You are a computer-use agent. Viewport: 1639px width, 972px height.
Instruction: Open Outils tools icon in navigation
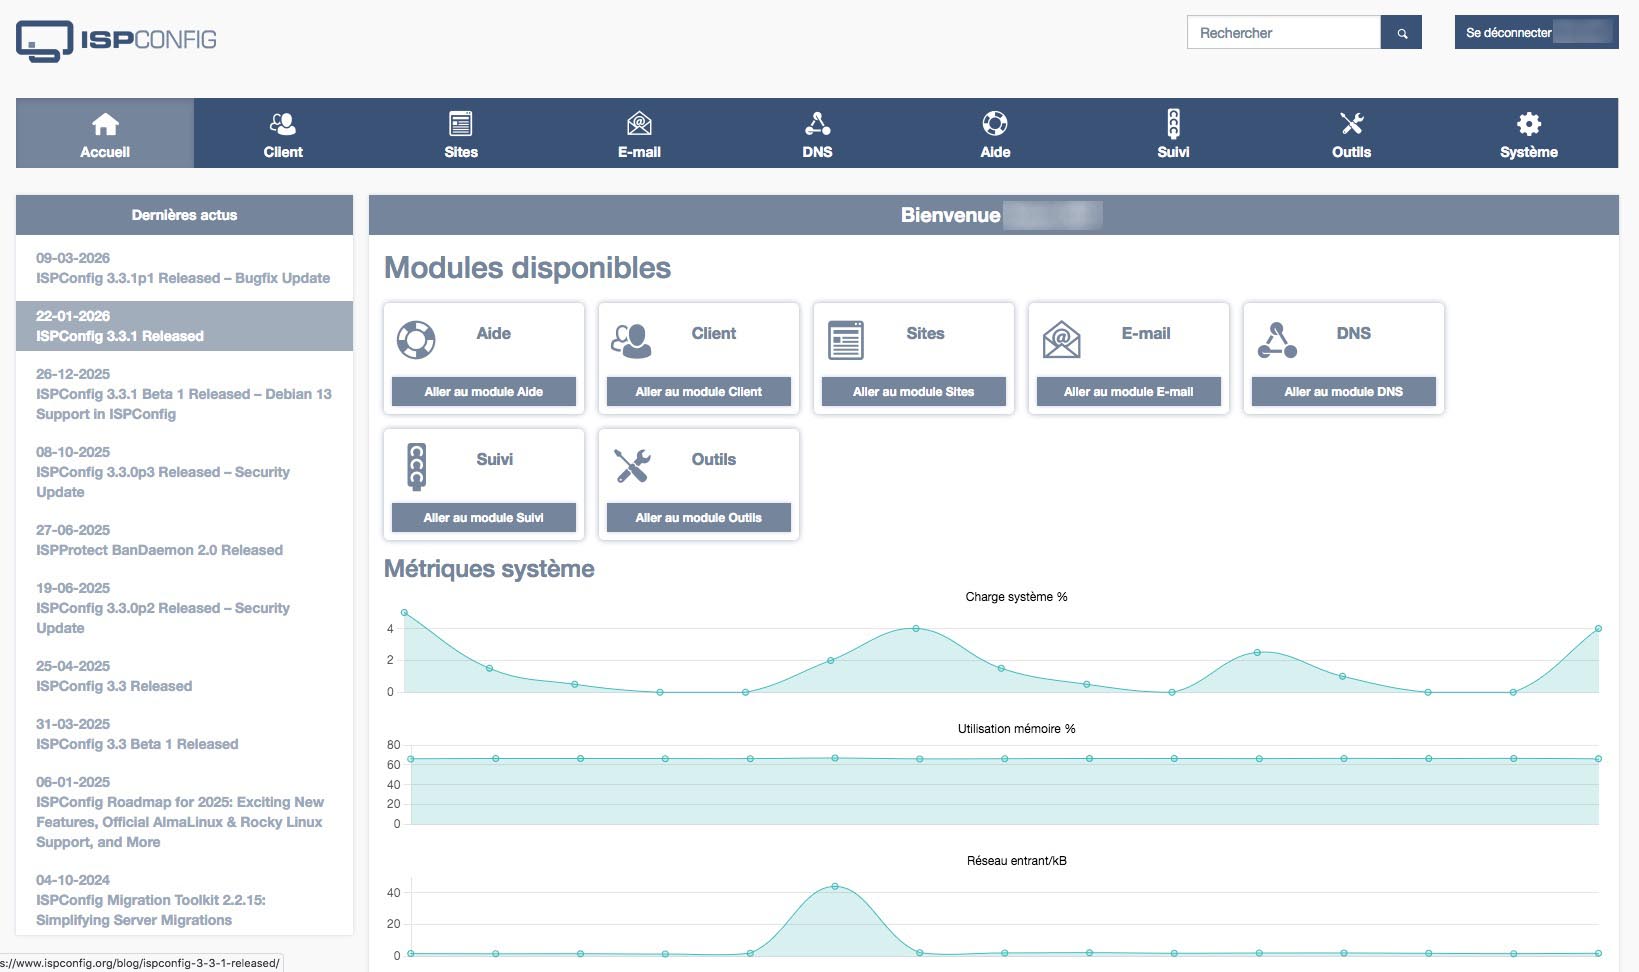1351,124
